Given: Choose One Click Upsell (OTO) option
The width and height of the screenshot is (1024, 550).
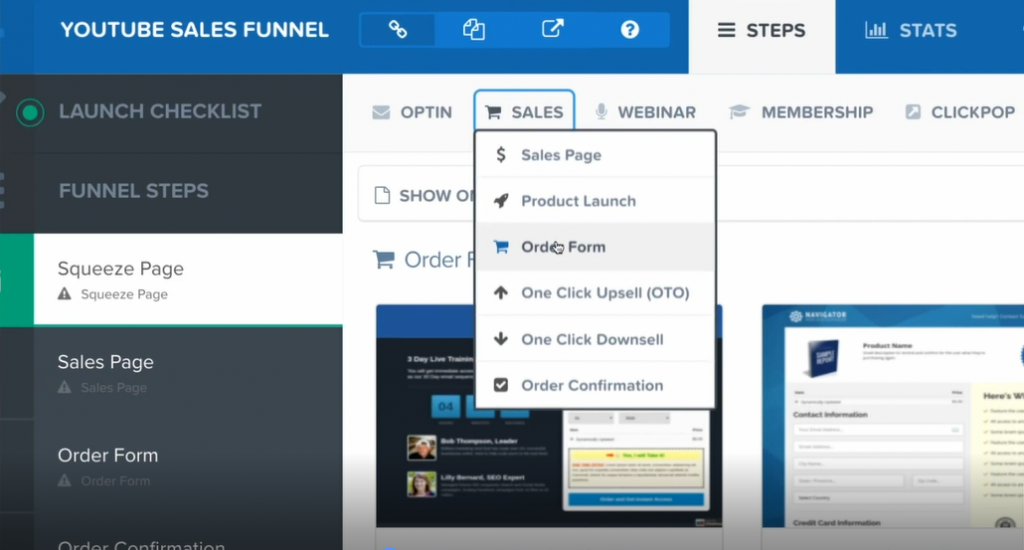Looking at the screenshot, I should [x=596, y=293].
